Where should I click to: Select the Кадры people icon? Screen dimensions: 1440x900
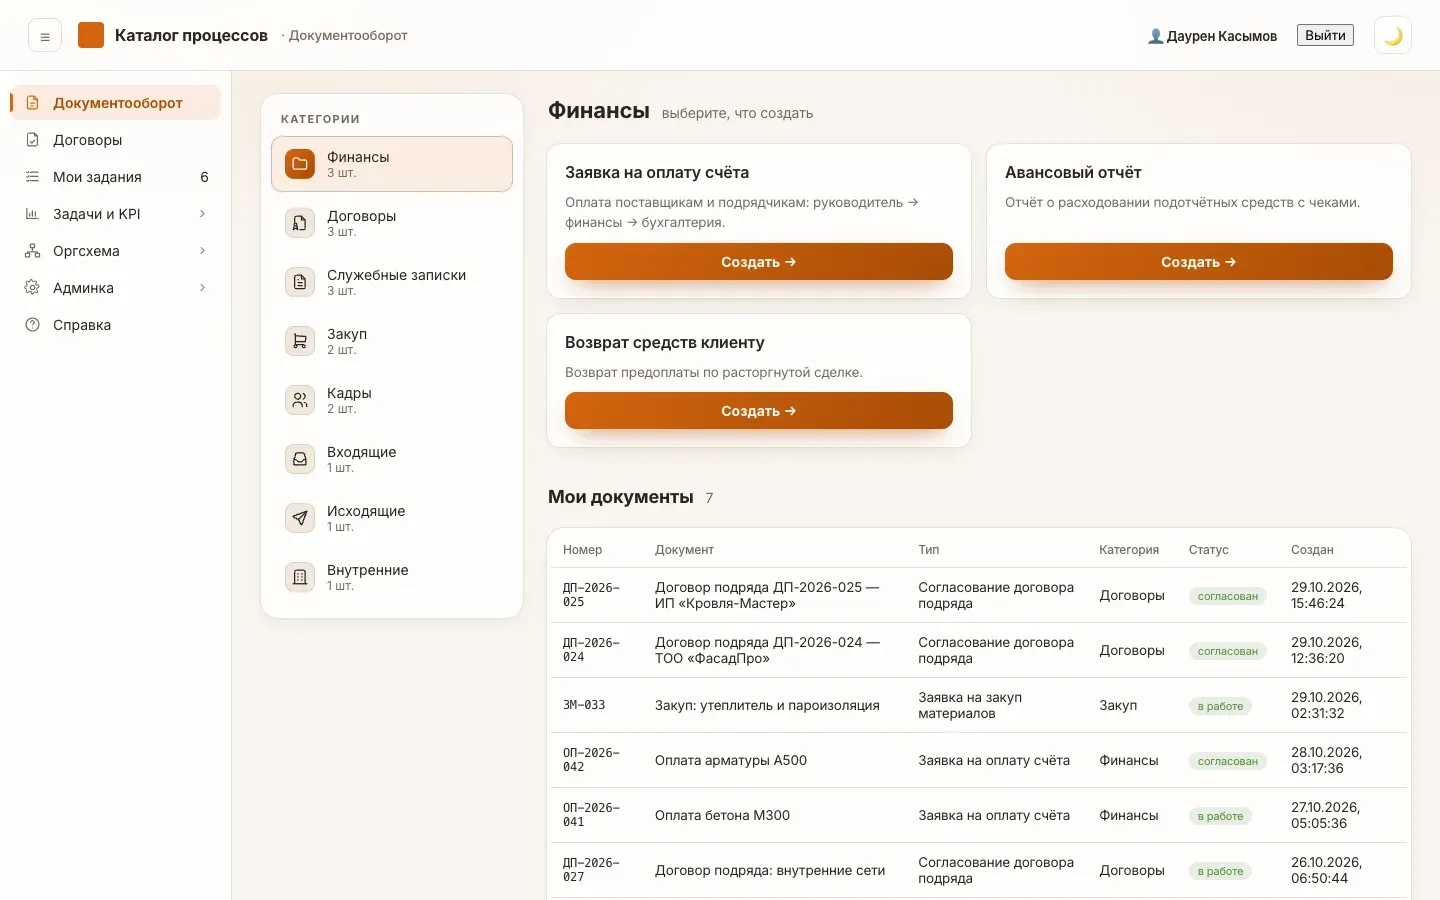pos(300,400)
